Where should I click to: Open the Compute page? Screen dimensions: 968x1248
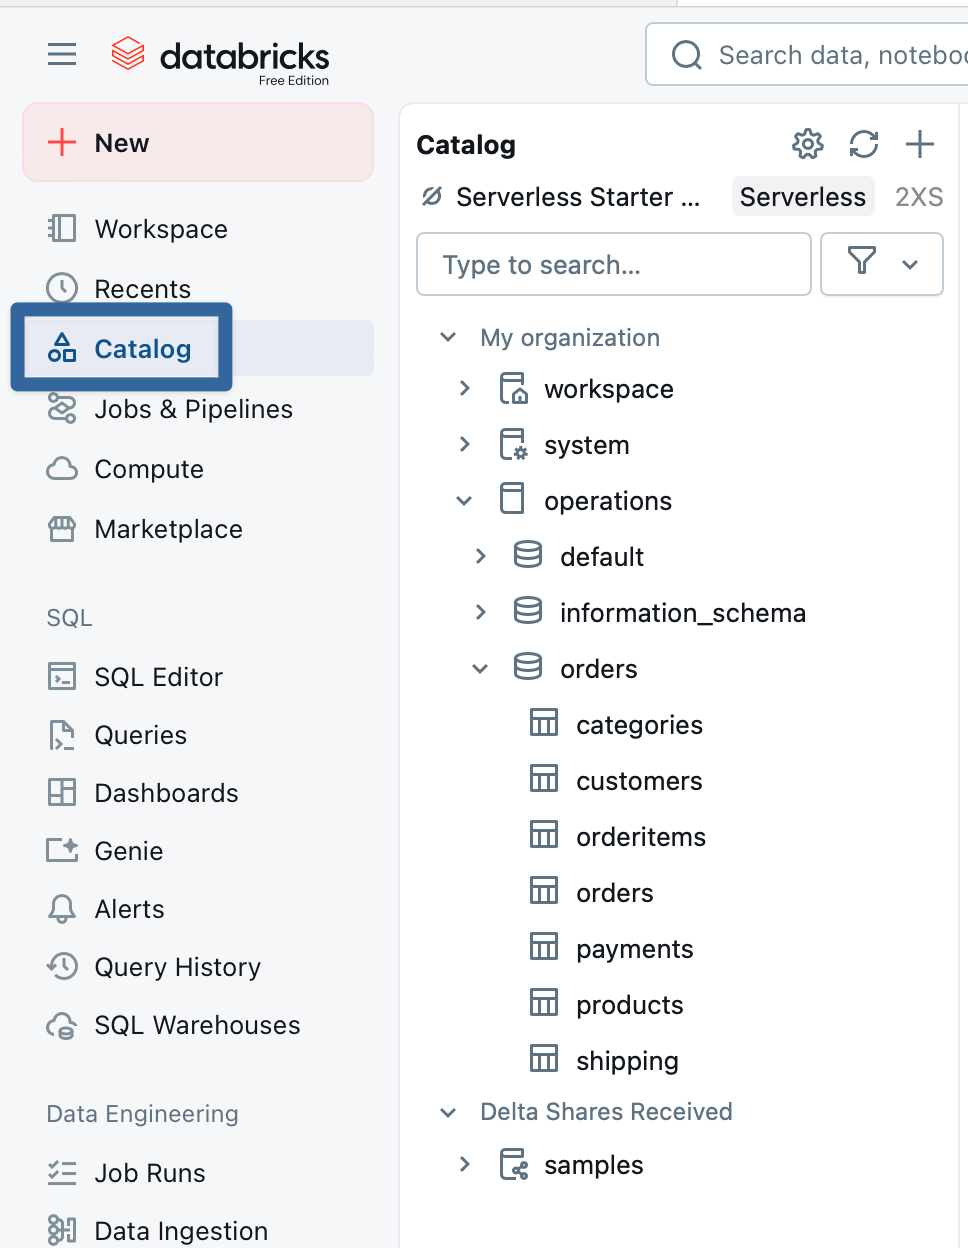pos(149,469)
